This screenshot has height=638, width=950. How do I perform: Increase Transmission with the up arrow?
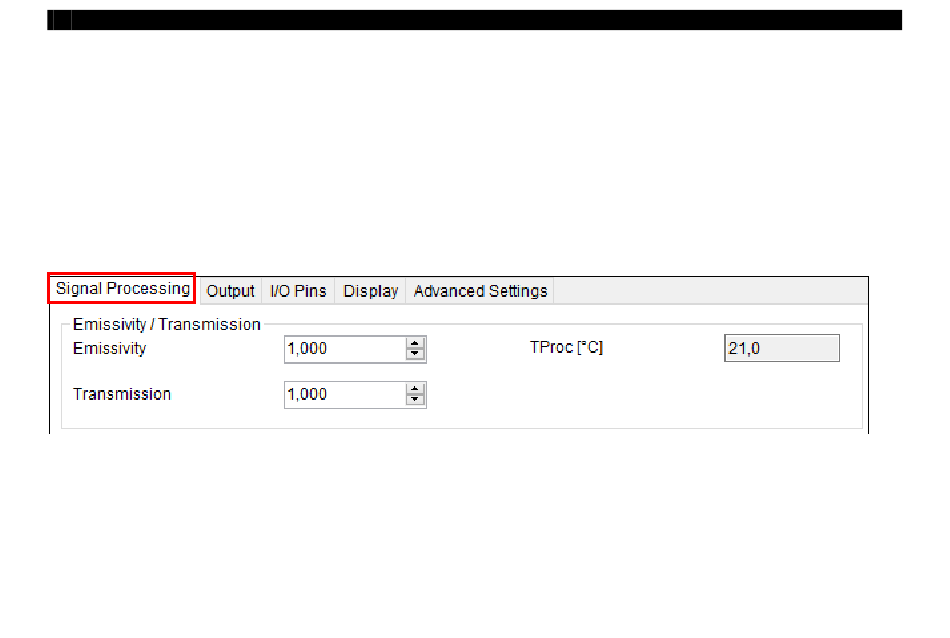(x=415, y=389)
